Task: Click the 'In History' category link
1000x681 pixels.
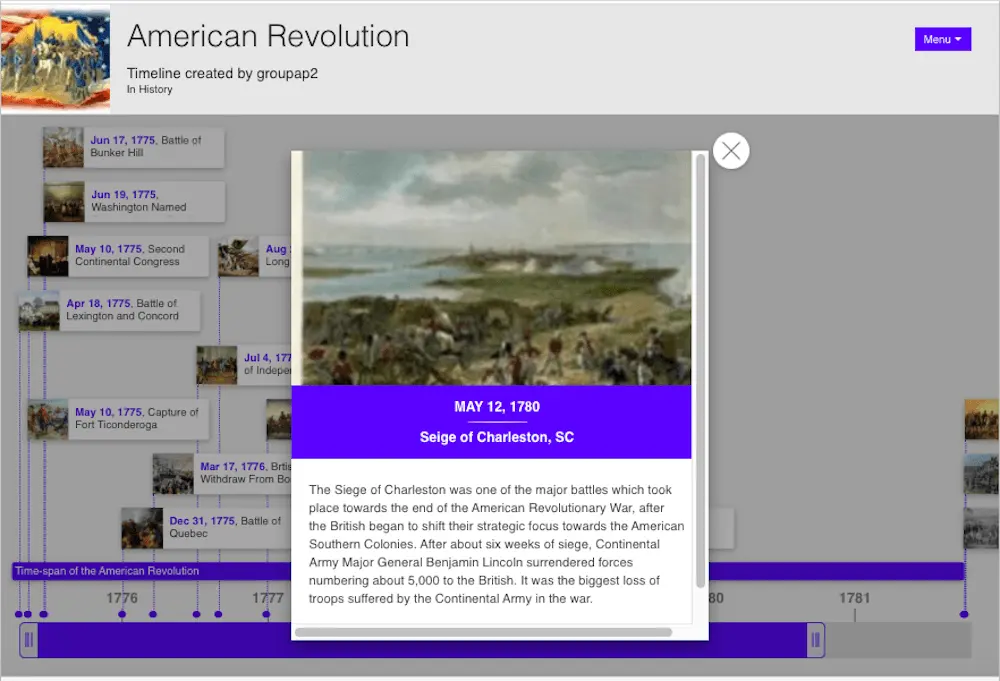Action: [149, 89]
